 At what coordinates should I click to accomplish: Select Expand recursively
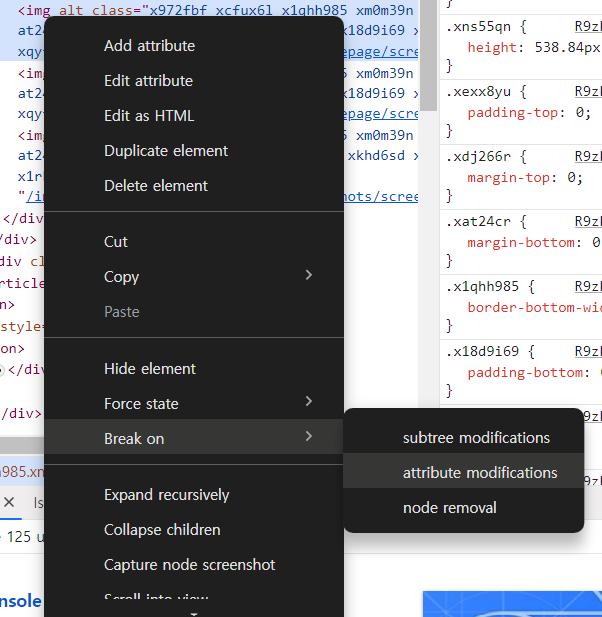tap(166, 495)
